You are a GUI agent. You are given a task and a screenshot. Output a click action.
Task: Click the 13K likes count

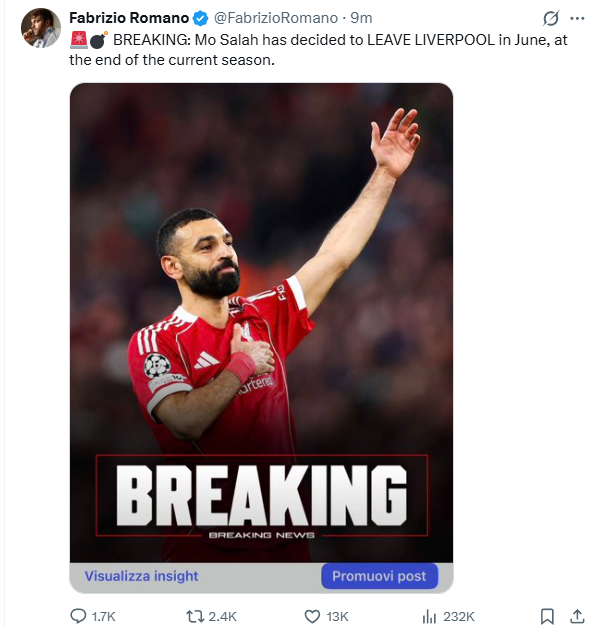click(337, 616)
